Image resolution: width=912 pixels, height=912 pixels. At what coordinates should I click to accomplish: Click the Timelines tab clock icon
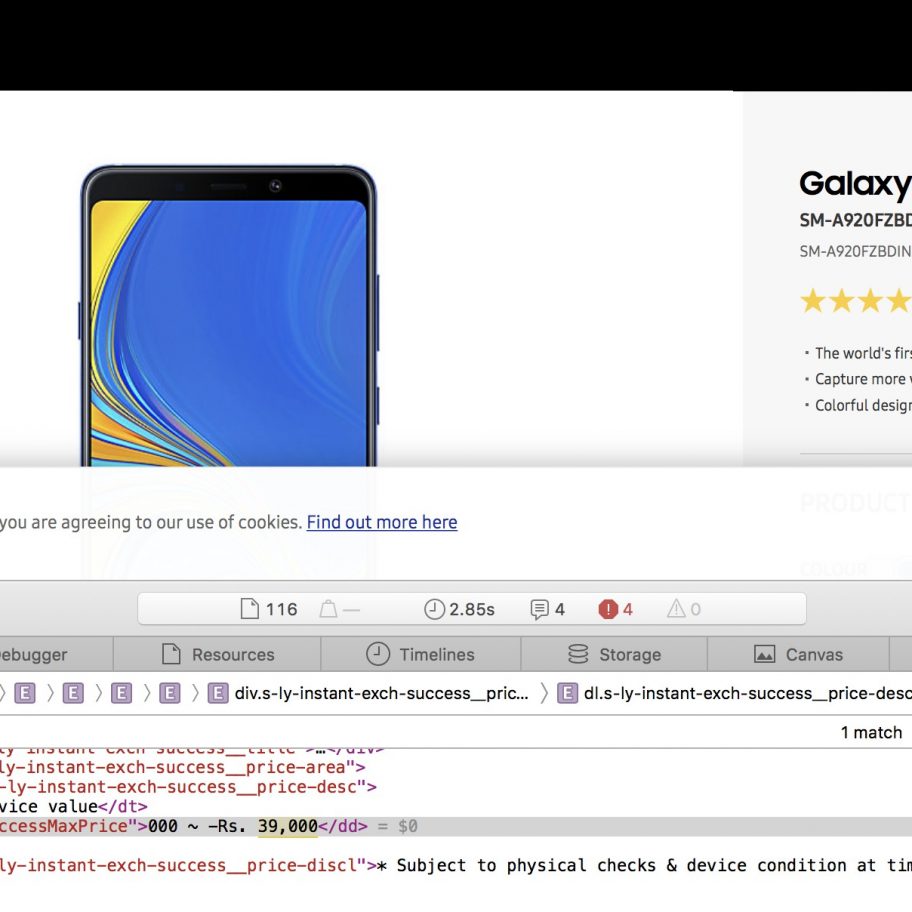378,655
